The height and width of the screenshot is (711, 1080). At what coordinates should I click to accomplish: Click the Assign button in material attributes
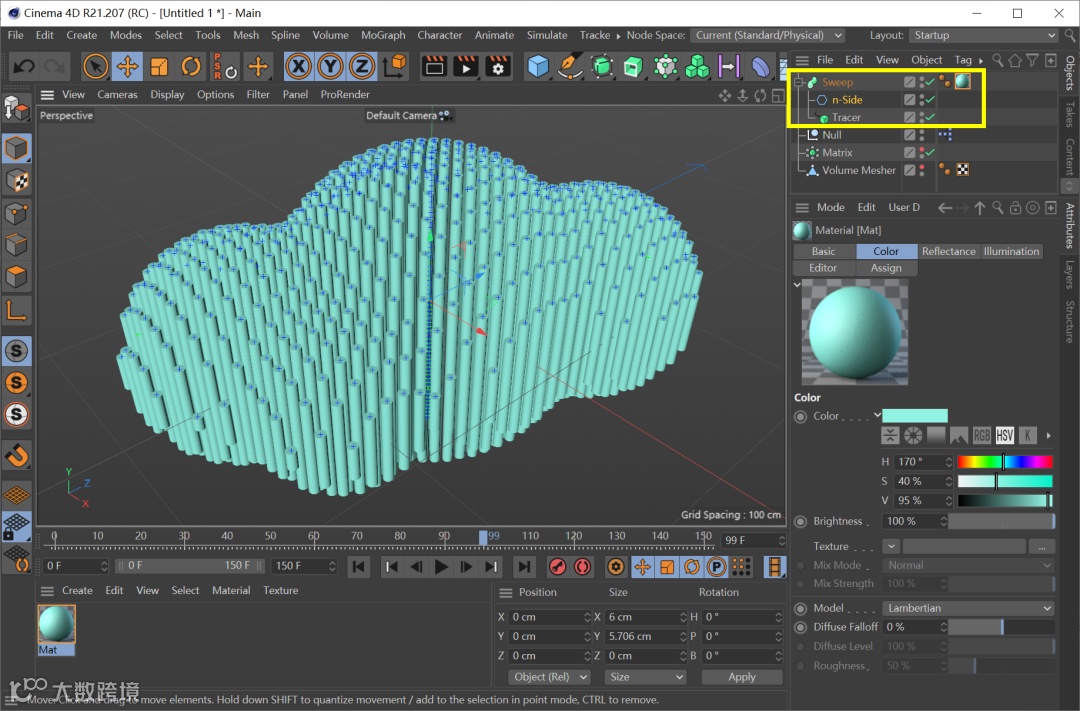[x=885, y=268]
